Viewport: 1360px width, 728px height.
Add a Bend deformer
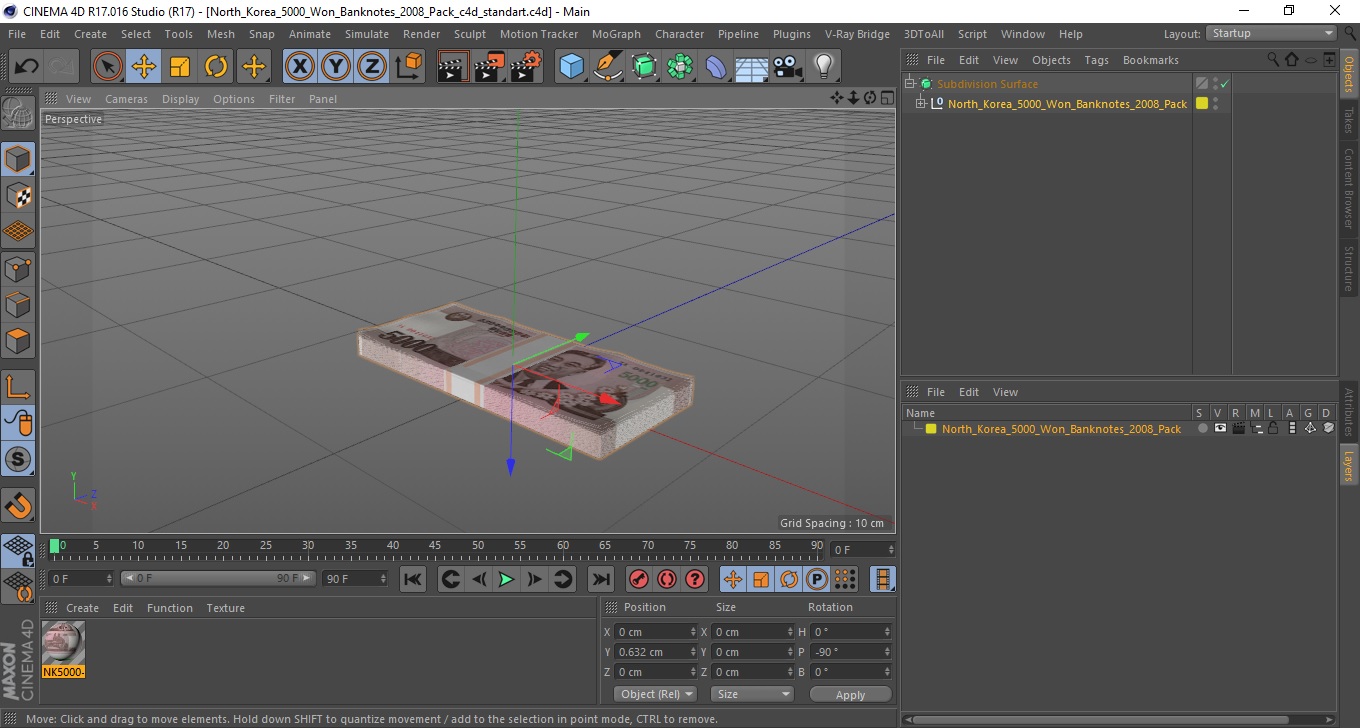tap(716, 67)
